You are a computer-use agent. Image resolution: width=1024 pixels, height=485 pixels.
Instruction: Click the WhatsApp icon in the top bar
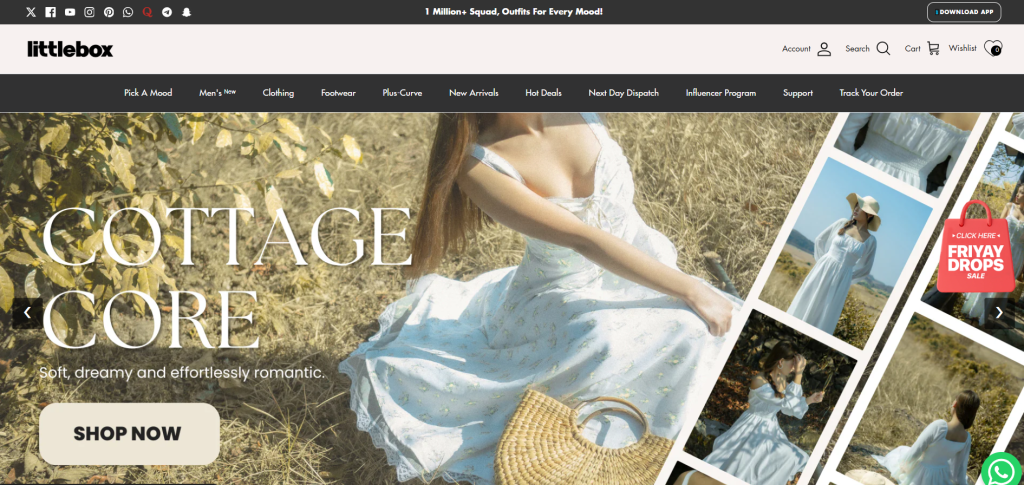[x=128, y=12]
